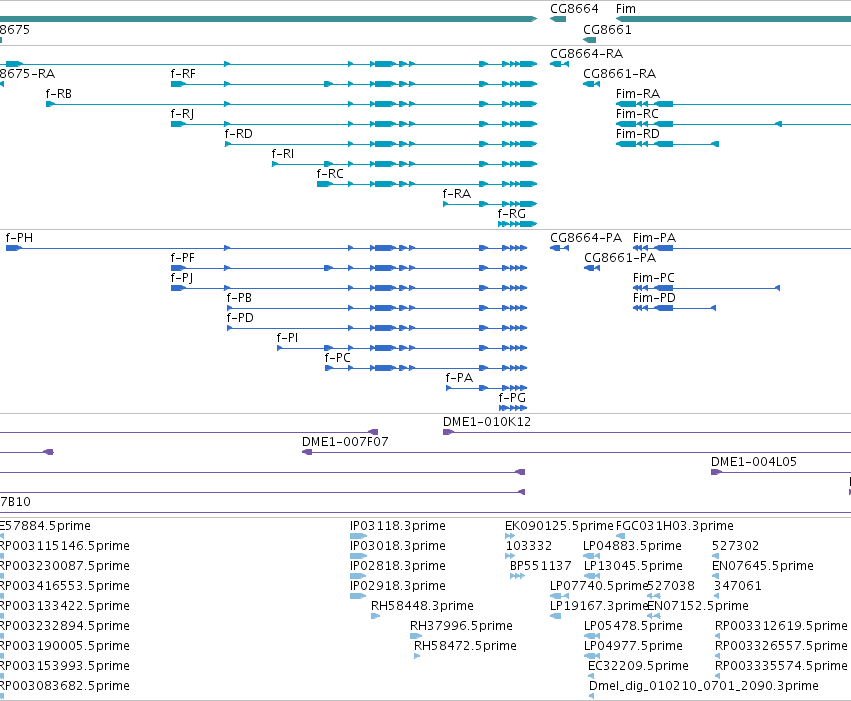Select the f-PG protein label

click(512, 398)
